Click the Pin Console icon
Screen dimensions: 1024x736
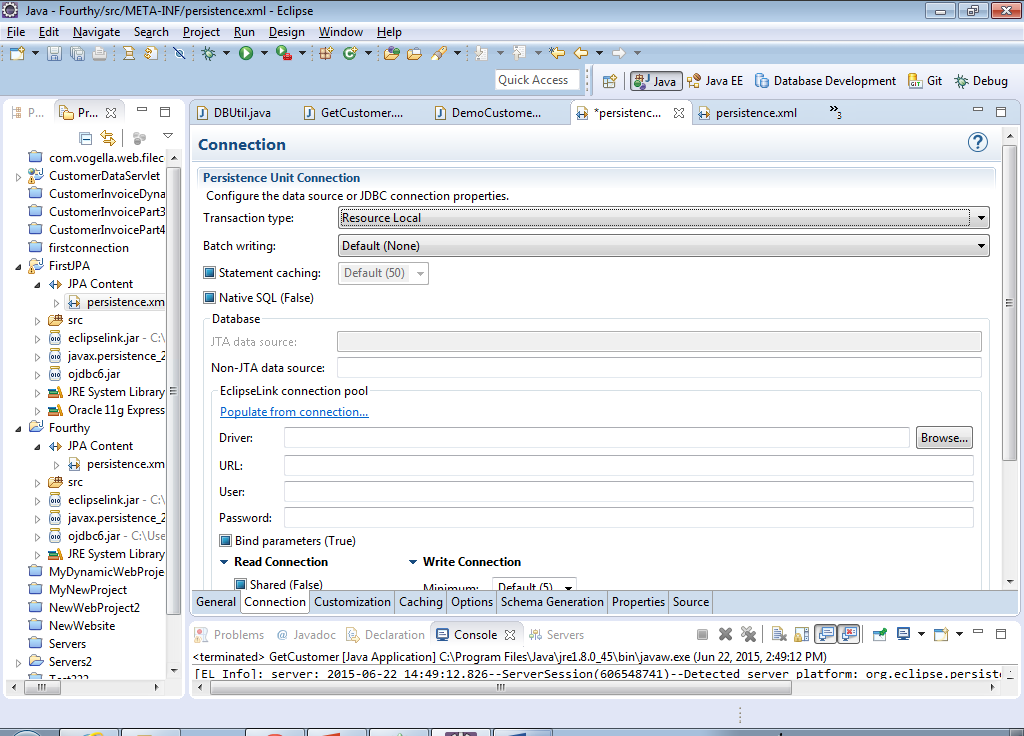pyautogui.click(x=879, y=634)
